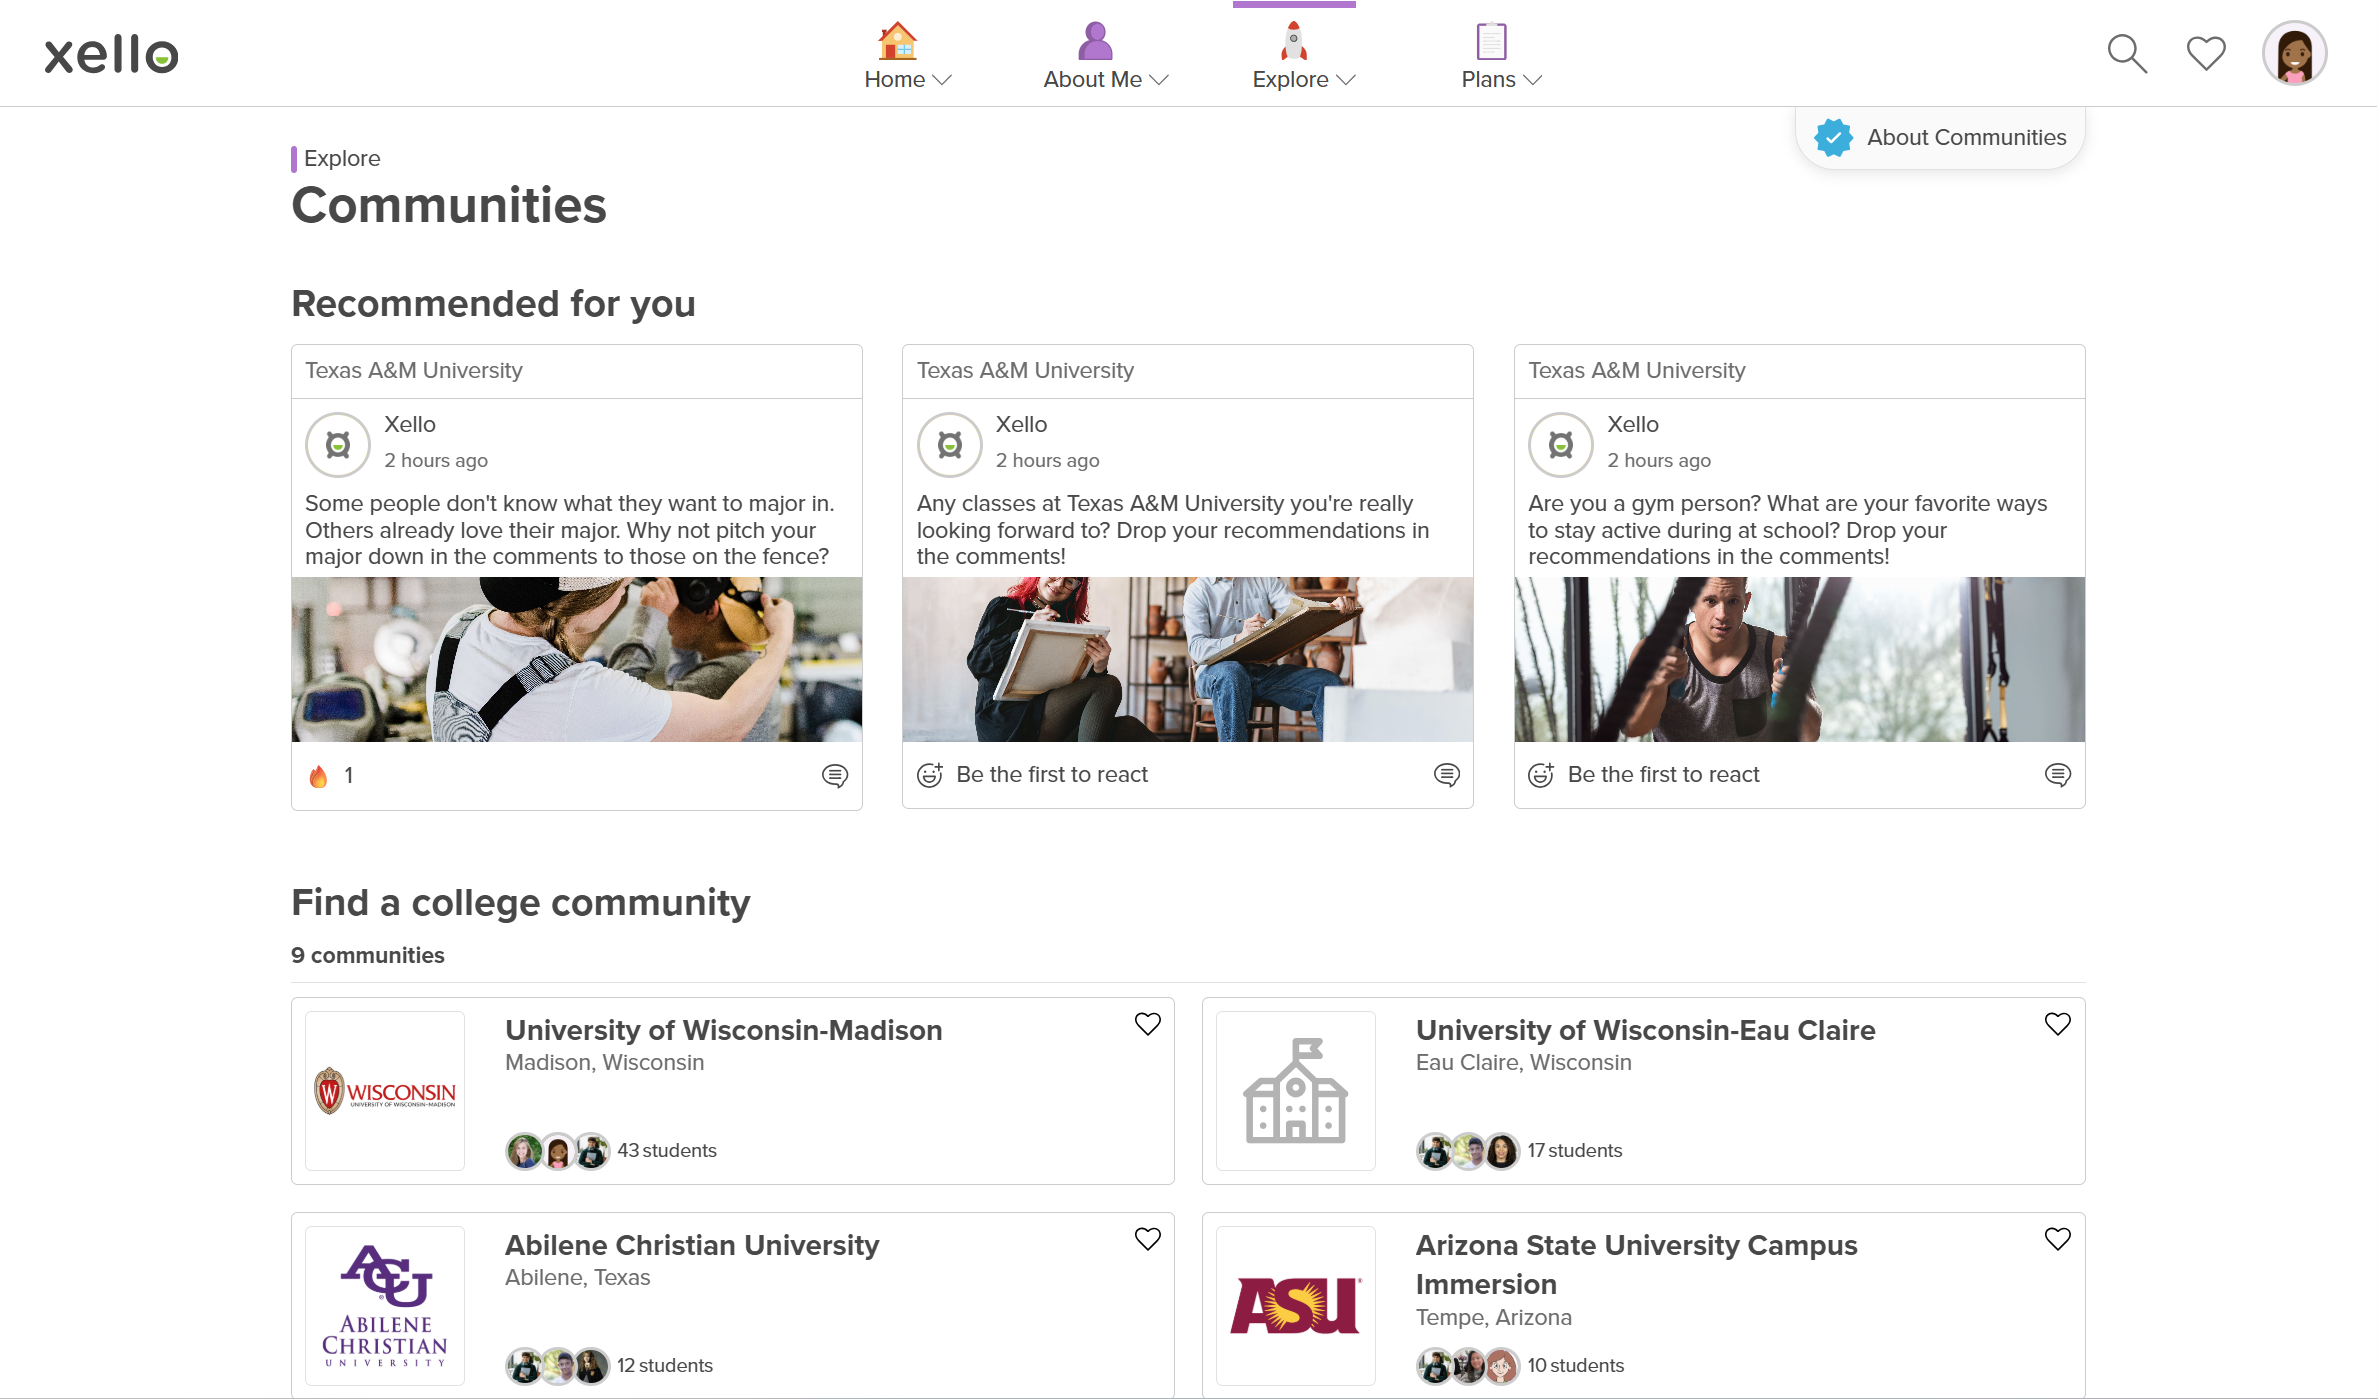Open comments on the major post
The height and width of the screenshot is (1399, 2378).
pyautogui.click(x=836, y=775)
